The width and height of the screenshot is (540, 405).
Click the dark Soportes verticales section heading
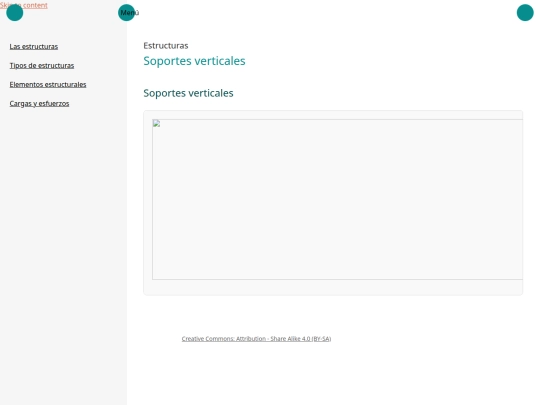tap(188, 93)
